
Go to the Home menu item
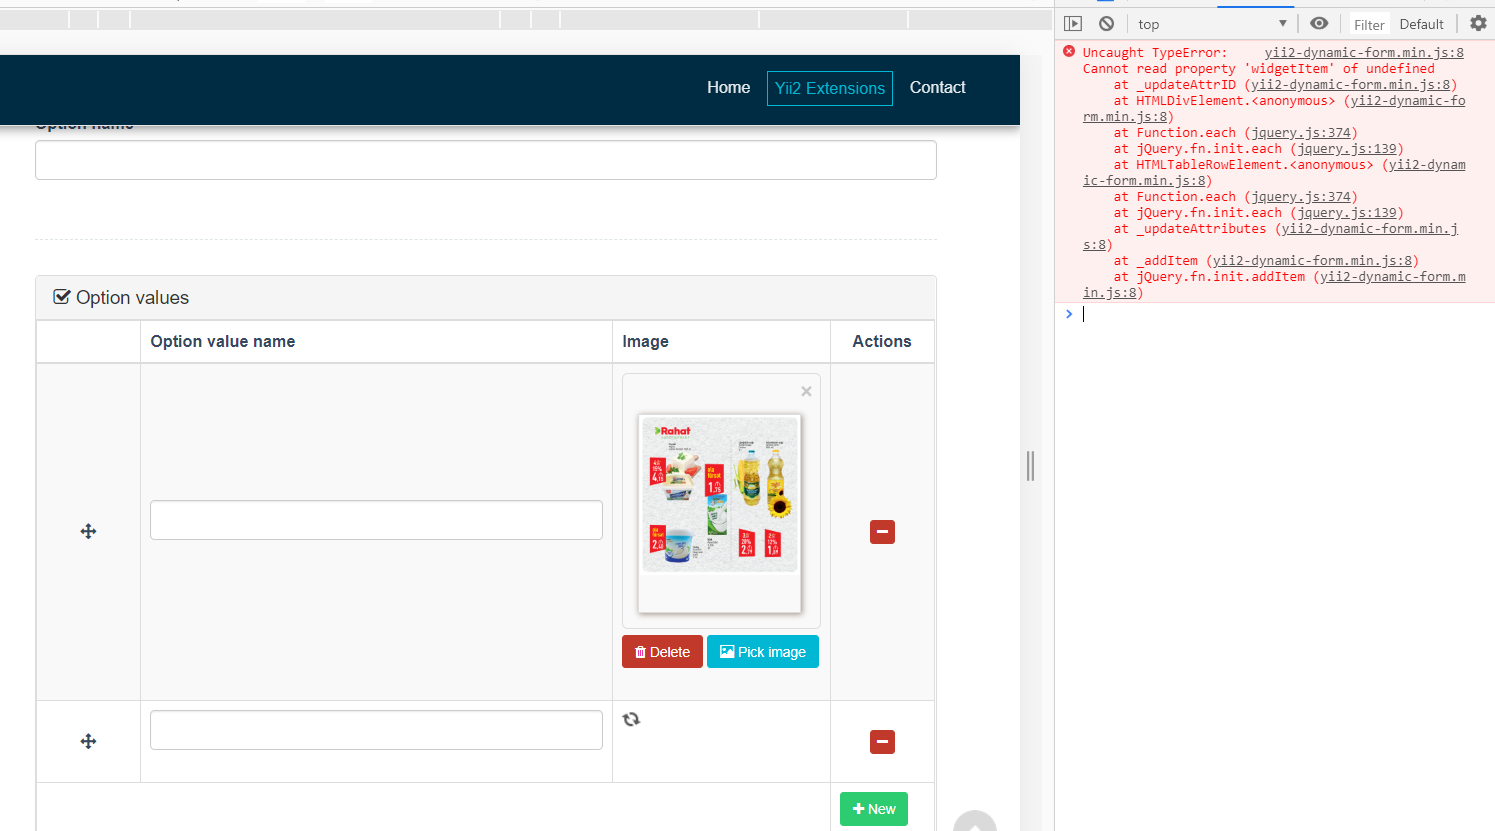coord(728,88)
